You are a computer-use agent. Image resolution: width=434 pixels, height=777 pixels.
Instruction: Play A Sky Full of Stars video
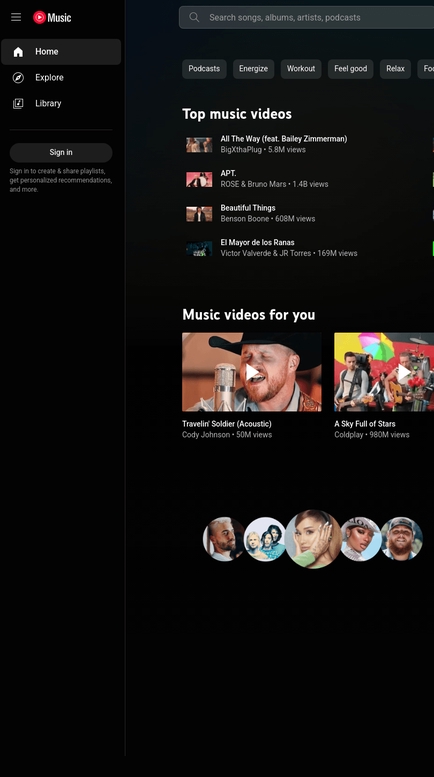(384, 372)
